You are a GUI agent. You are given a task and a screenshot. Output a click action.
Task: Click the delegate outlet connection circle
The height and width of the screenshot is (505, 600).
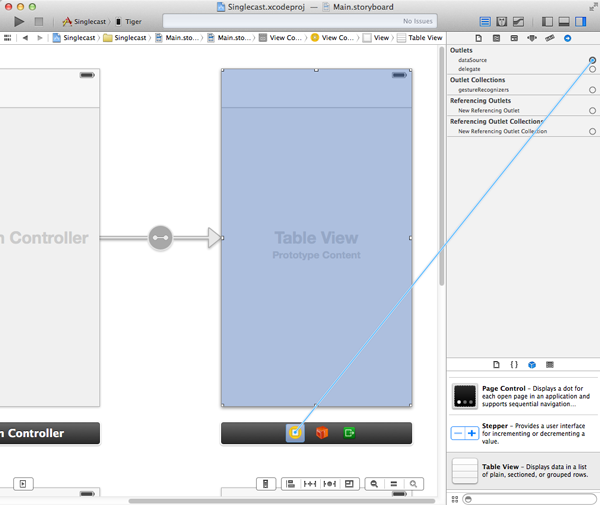click(x=592, y=69)
